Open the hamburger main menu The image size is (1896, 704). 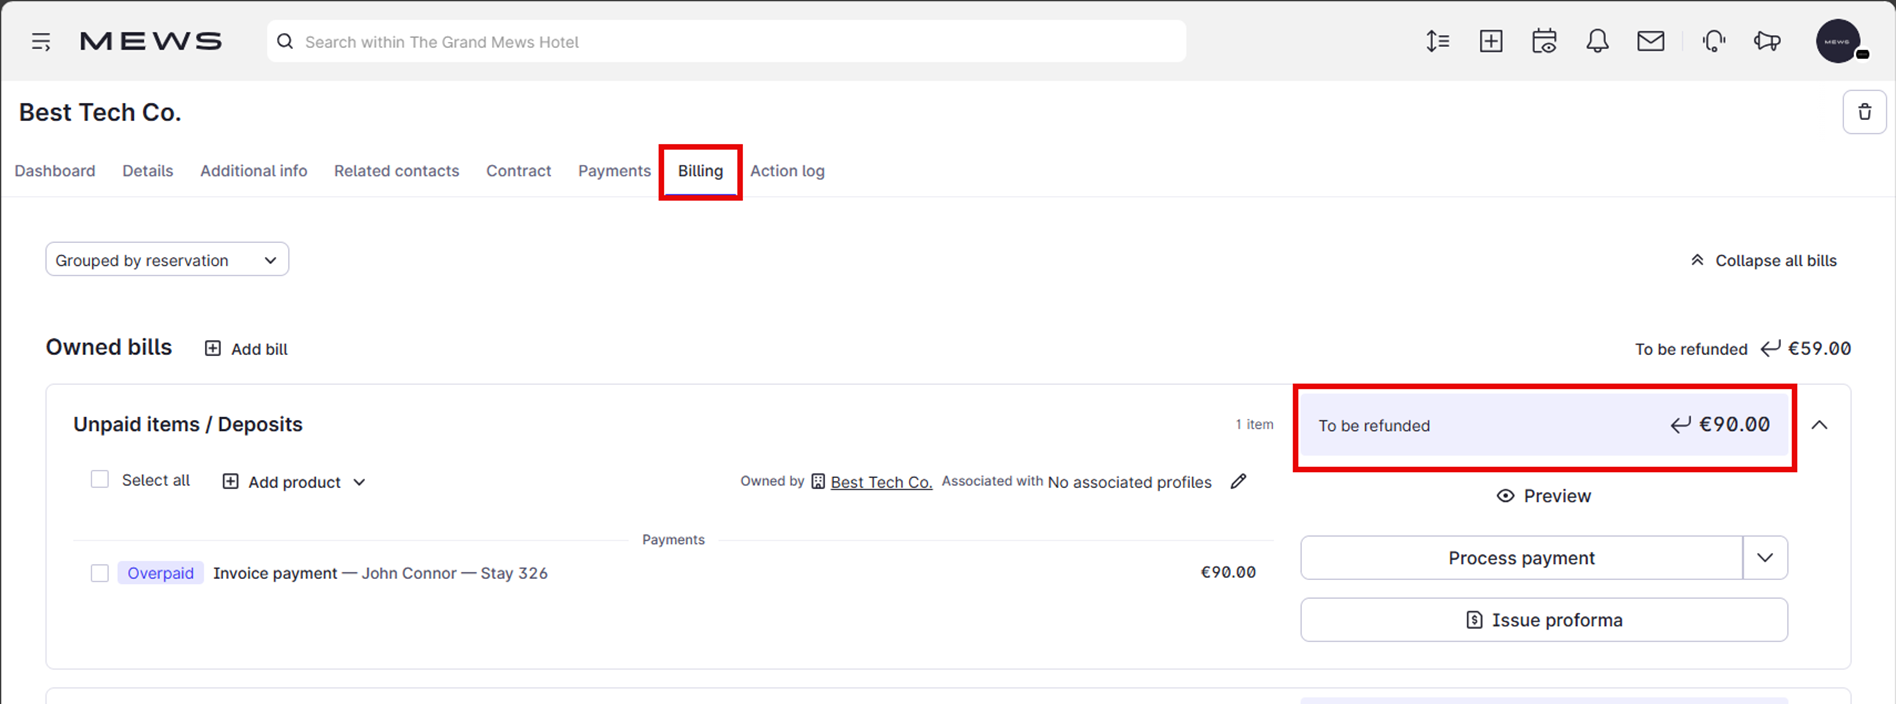point(41,42)
